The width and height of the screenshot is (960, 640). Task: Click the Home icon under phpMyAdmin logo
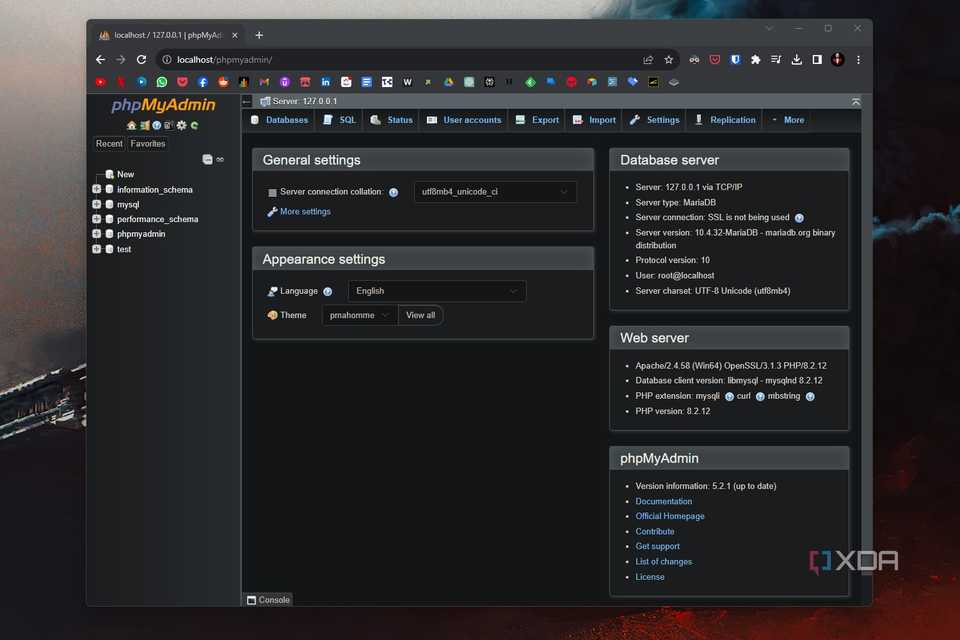131,125
